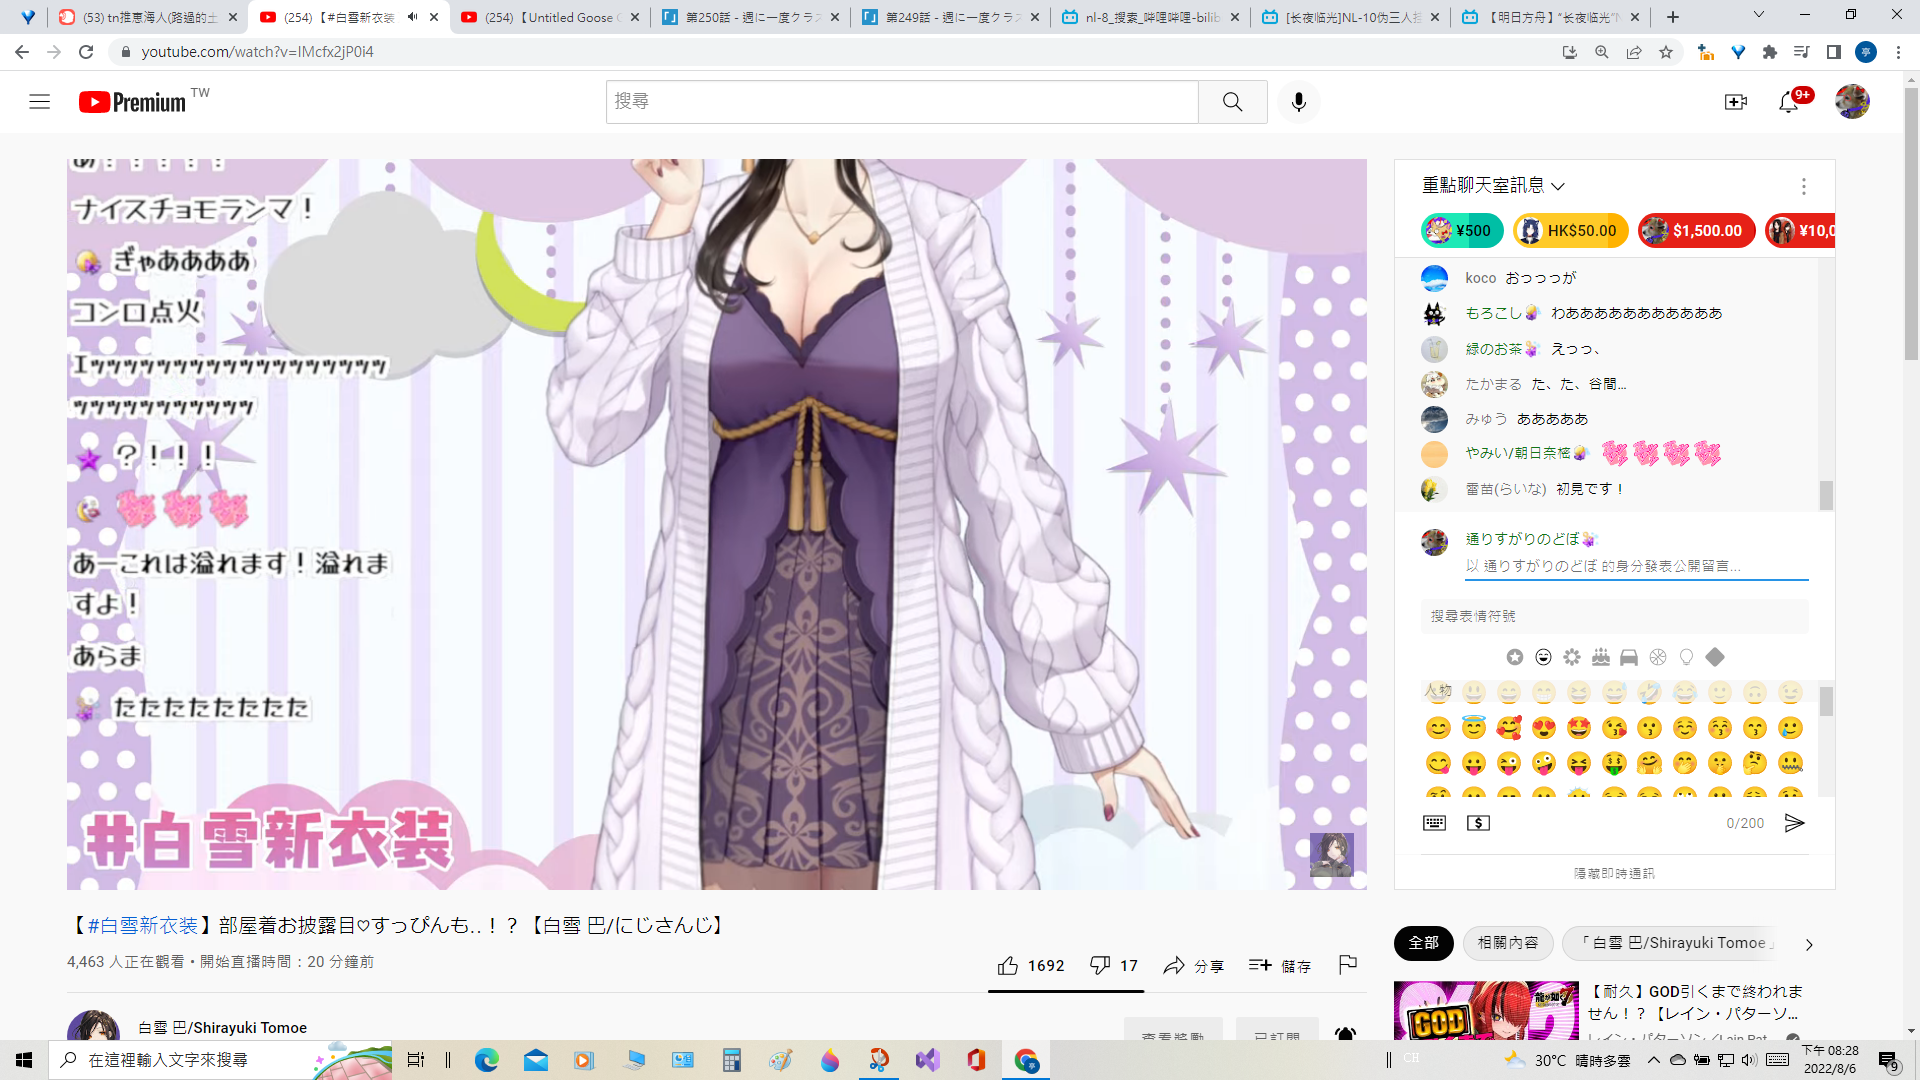Click the chat message input line
The height and width of the screenshot is (1080, 1920).
[1636, 566]
